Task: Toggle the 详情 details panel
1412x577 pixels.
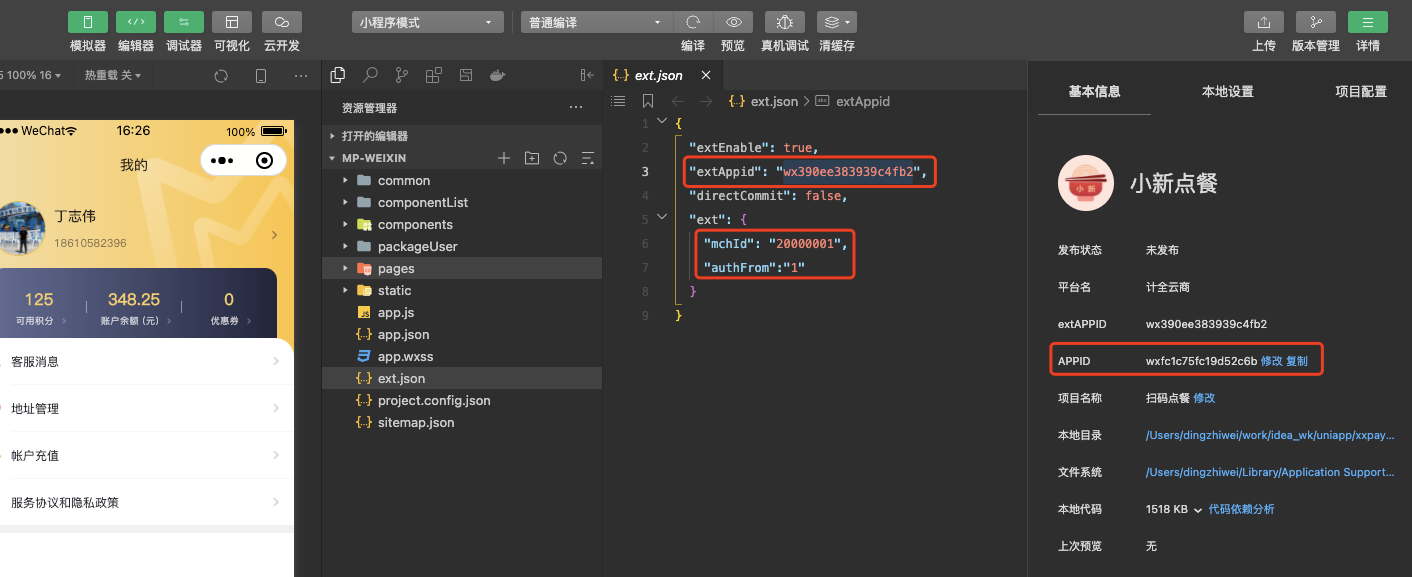Action: coord(1368,22)
